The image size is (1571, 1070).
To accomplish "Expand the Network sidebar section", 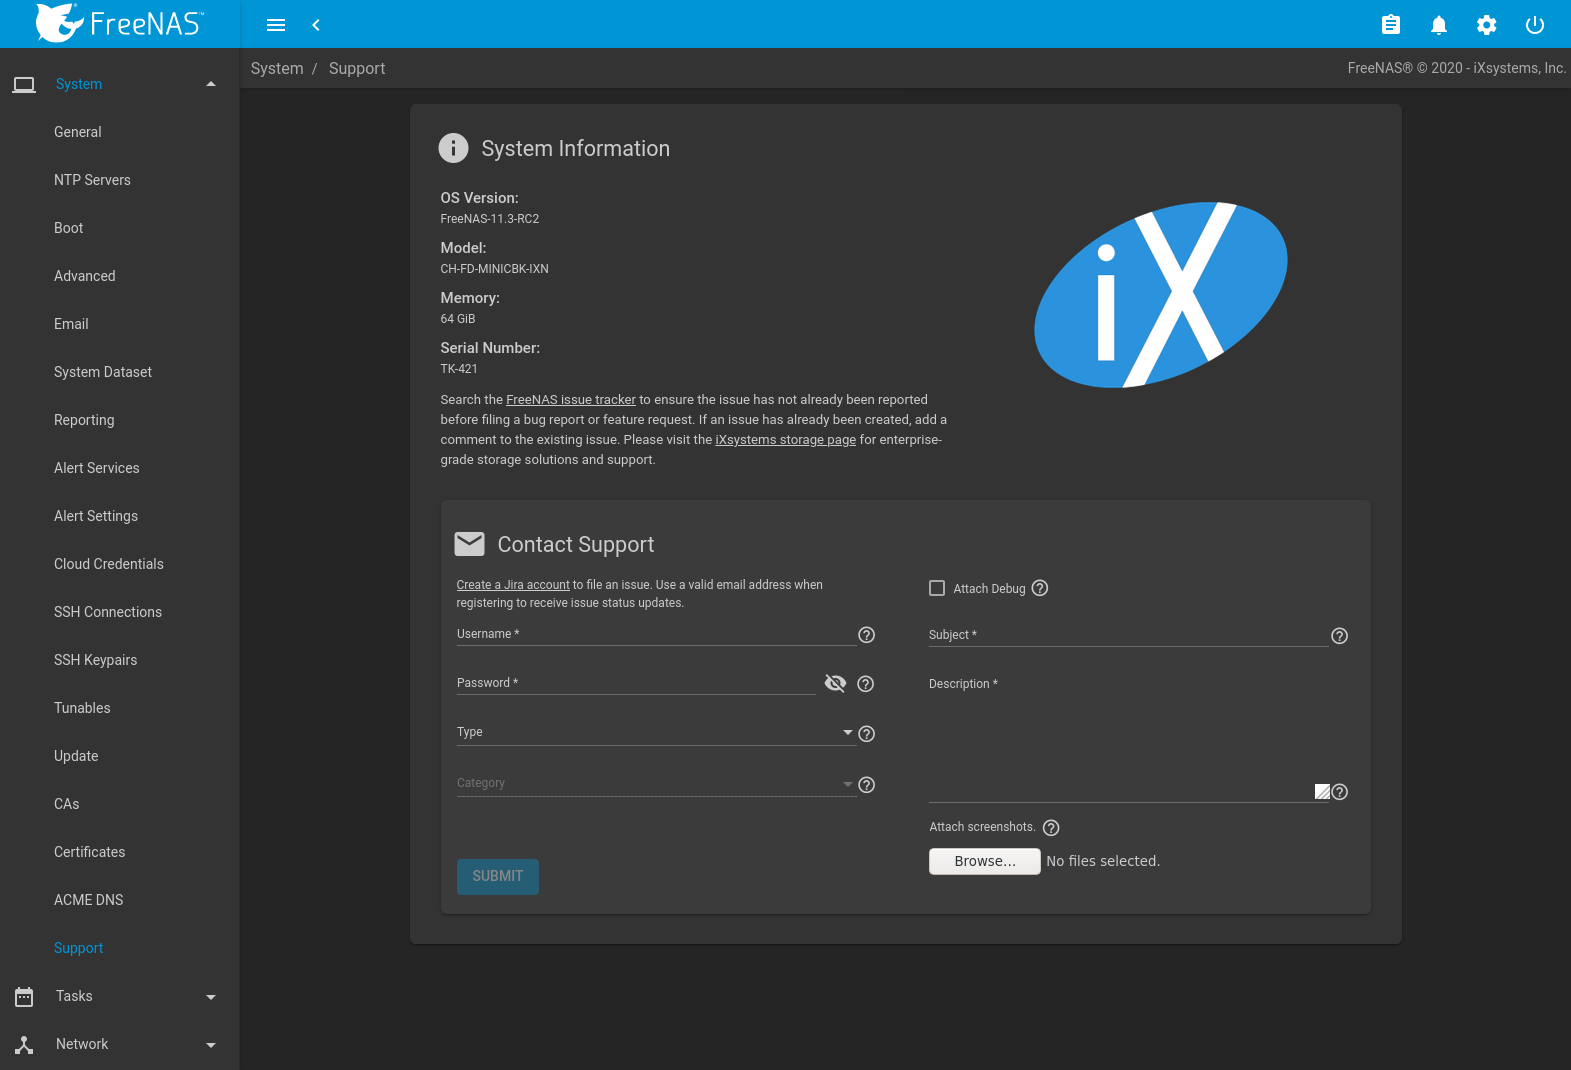I will click(120, 1044).
